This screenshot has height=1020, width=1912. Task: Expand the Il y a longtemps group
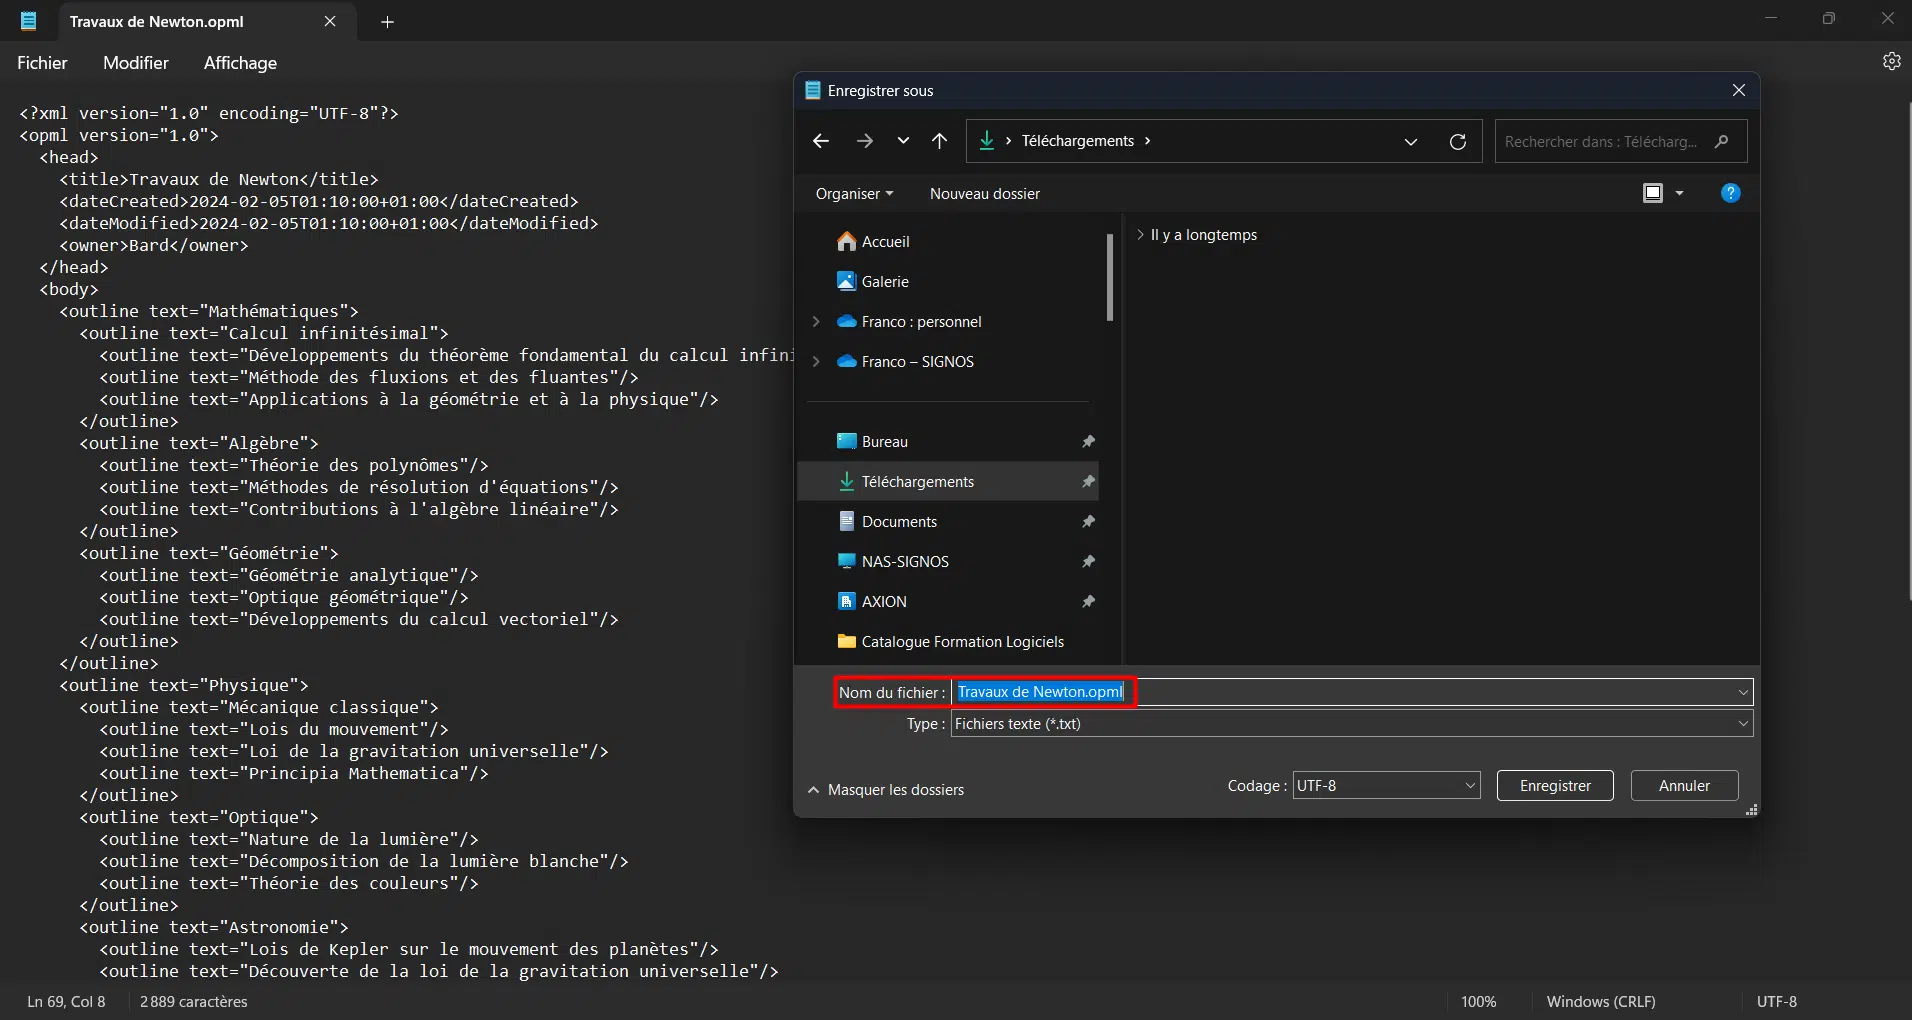pos(1141,235)
